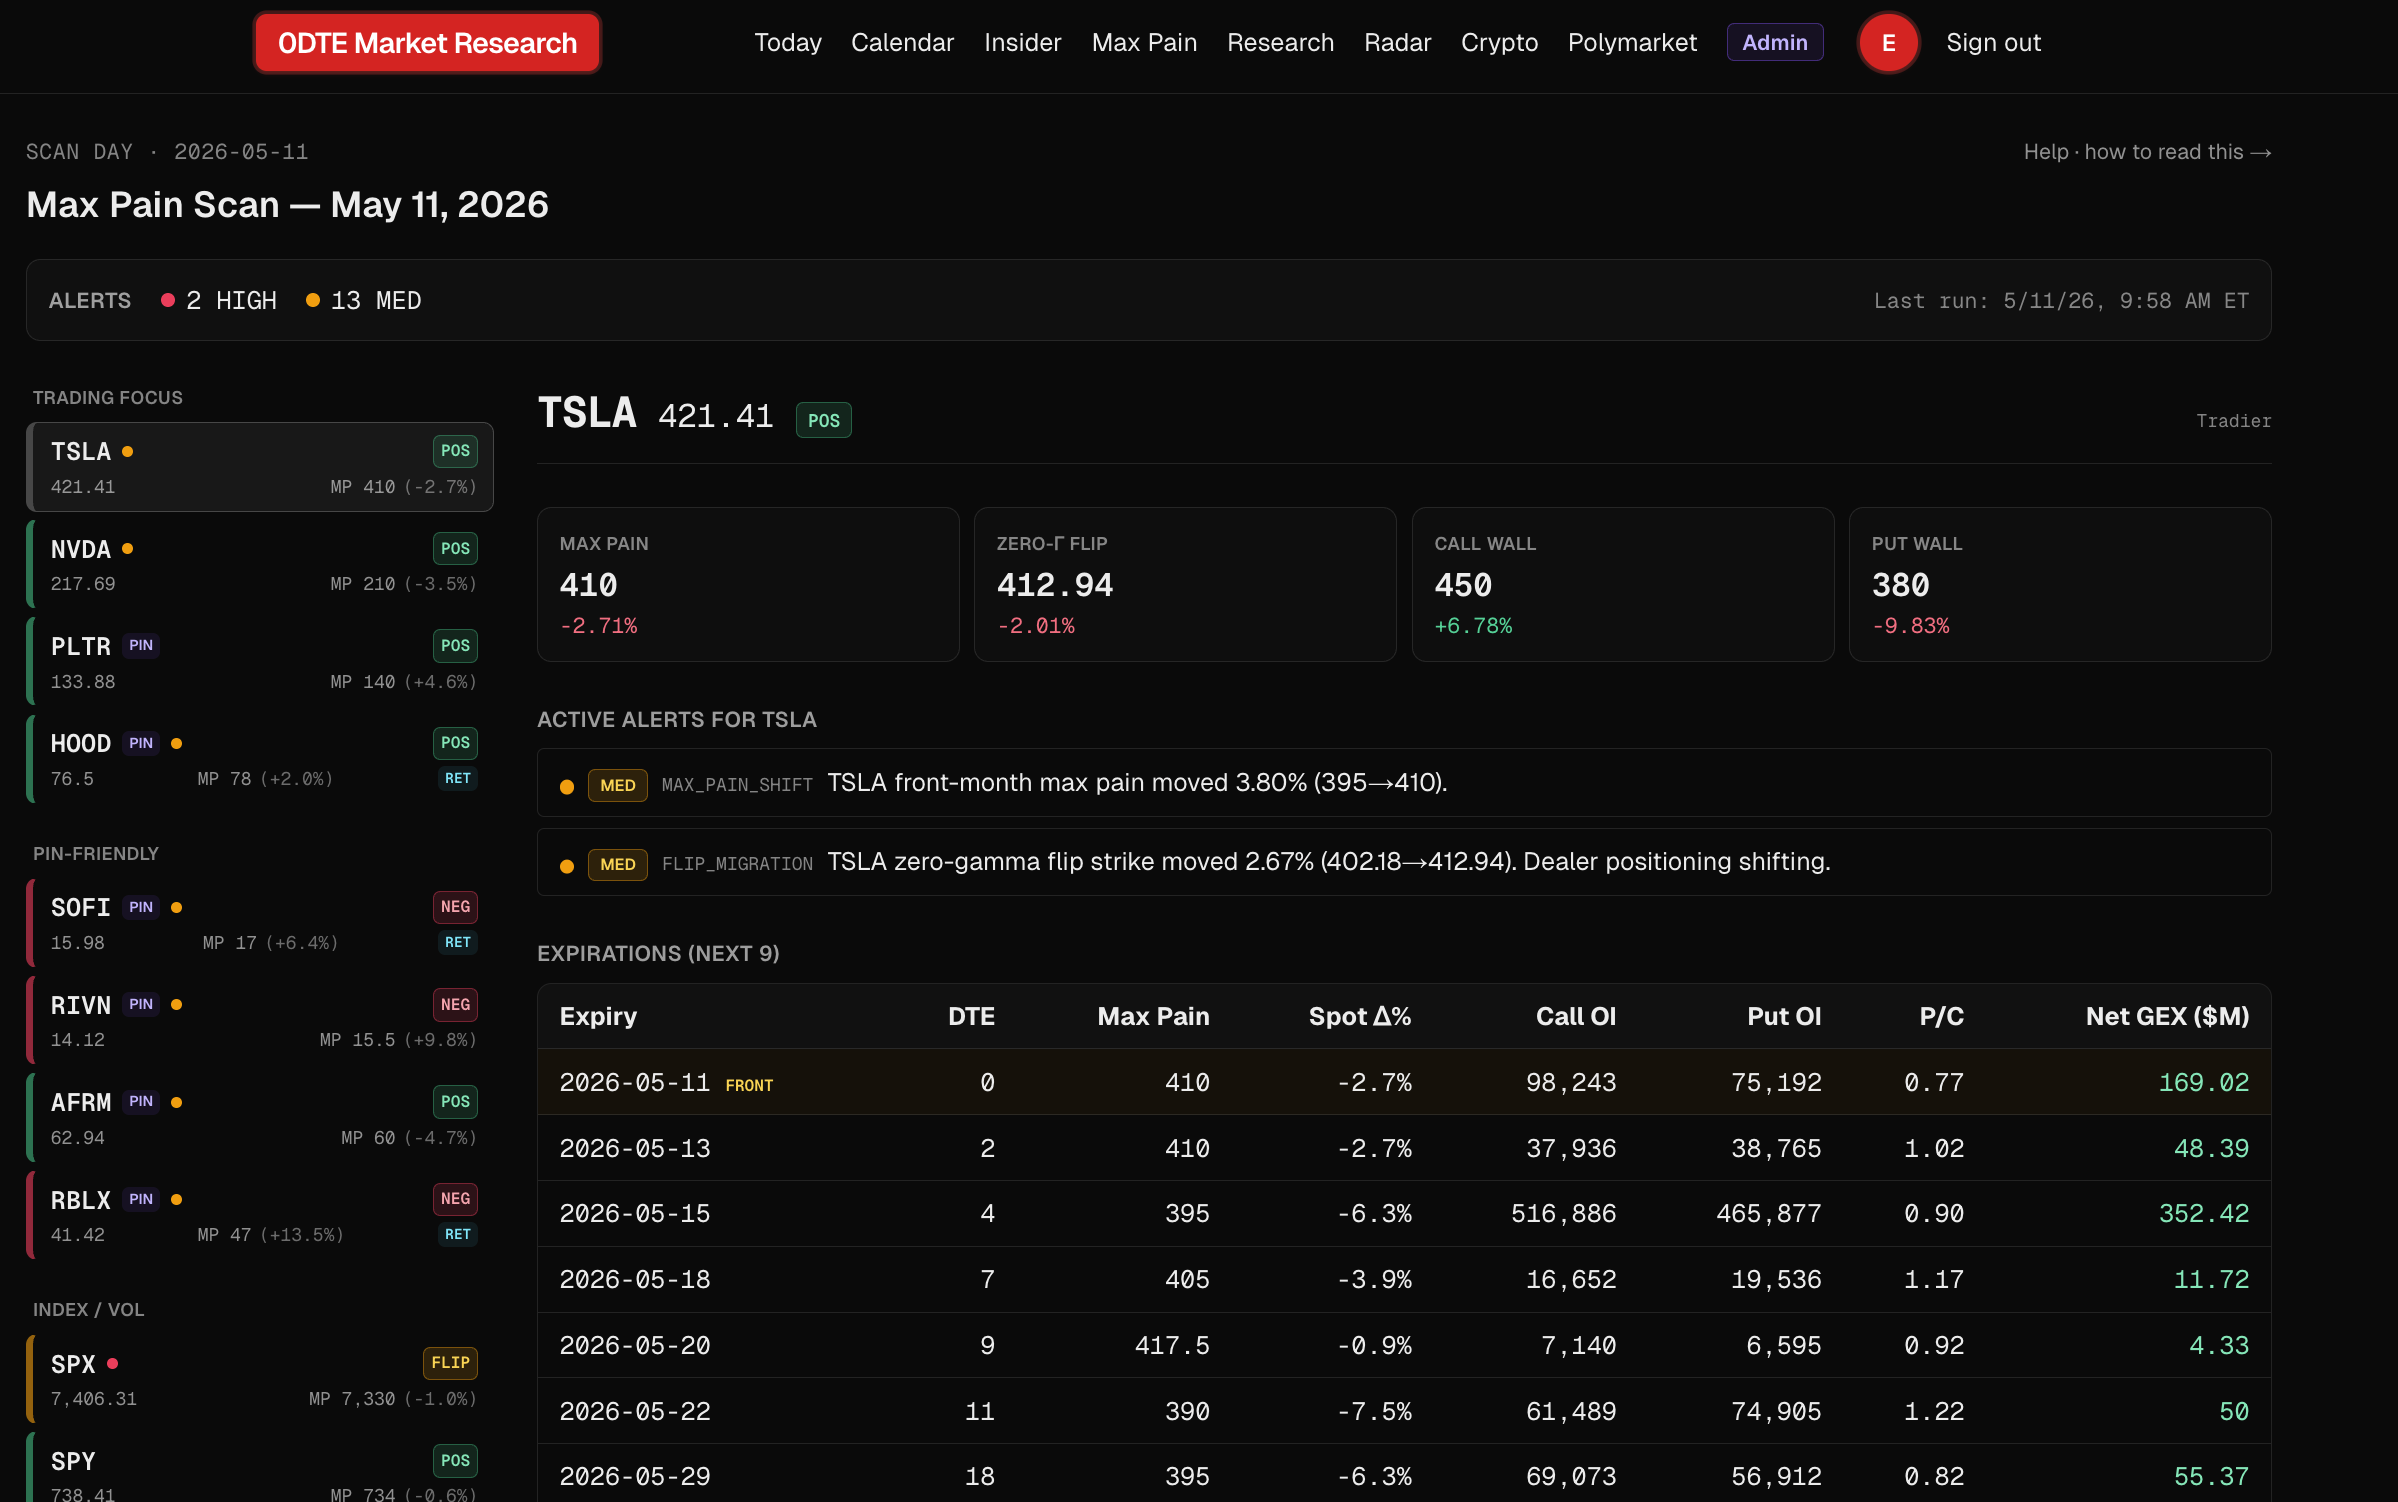The width and height of the screenshot is (2398, 1502).
Task: Click the P/C column header
Action: tap(1941, 1016)
